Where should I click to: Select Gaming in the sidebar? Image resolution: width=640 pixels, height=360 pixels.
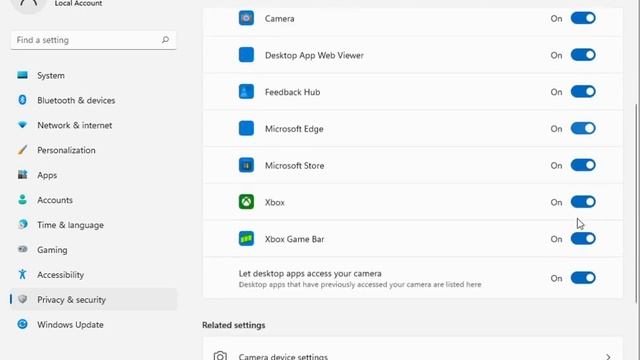94,249
